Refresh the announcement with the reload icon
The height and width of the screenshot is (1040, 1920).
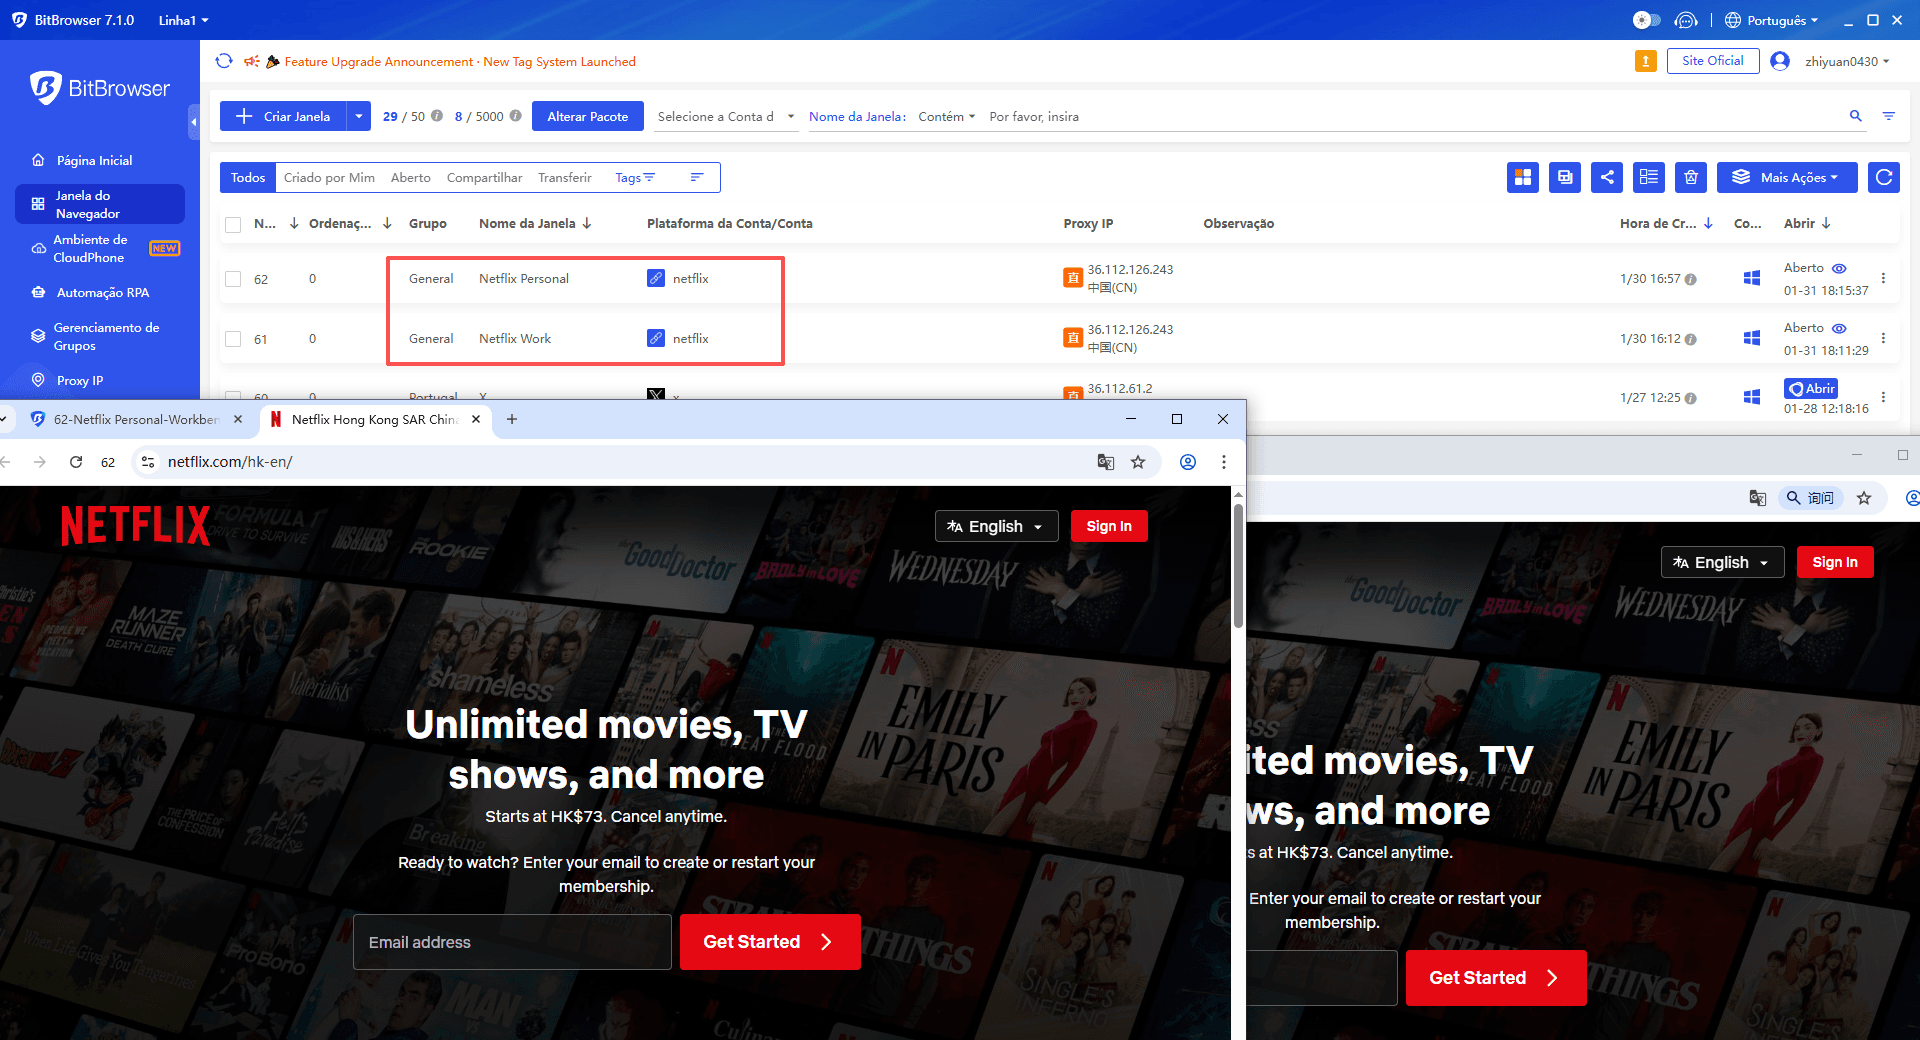(224, 61)
